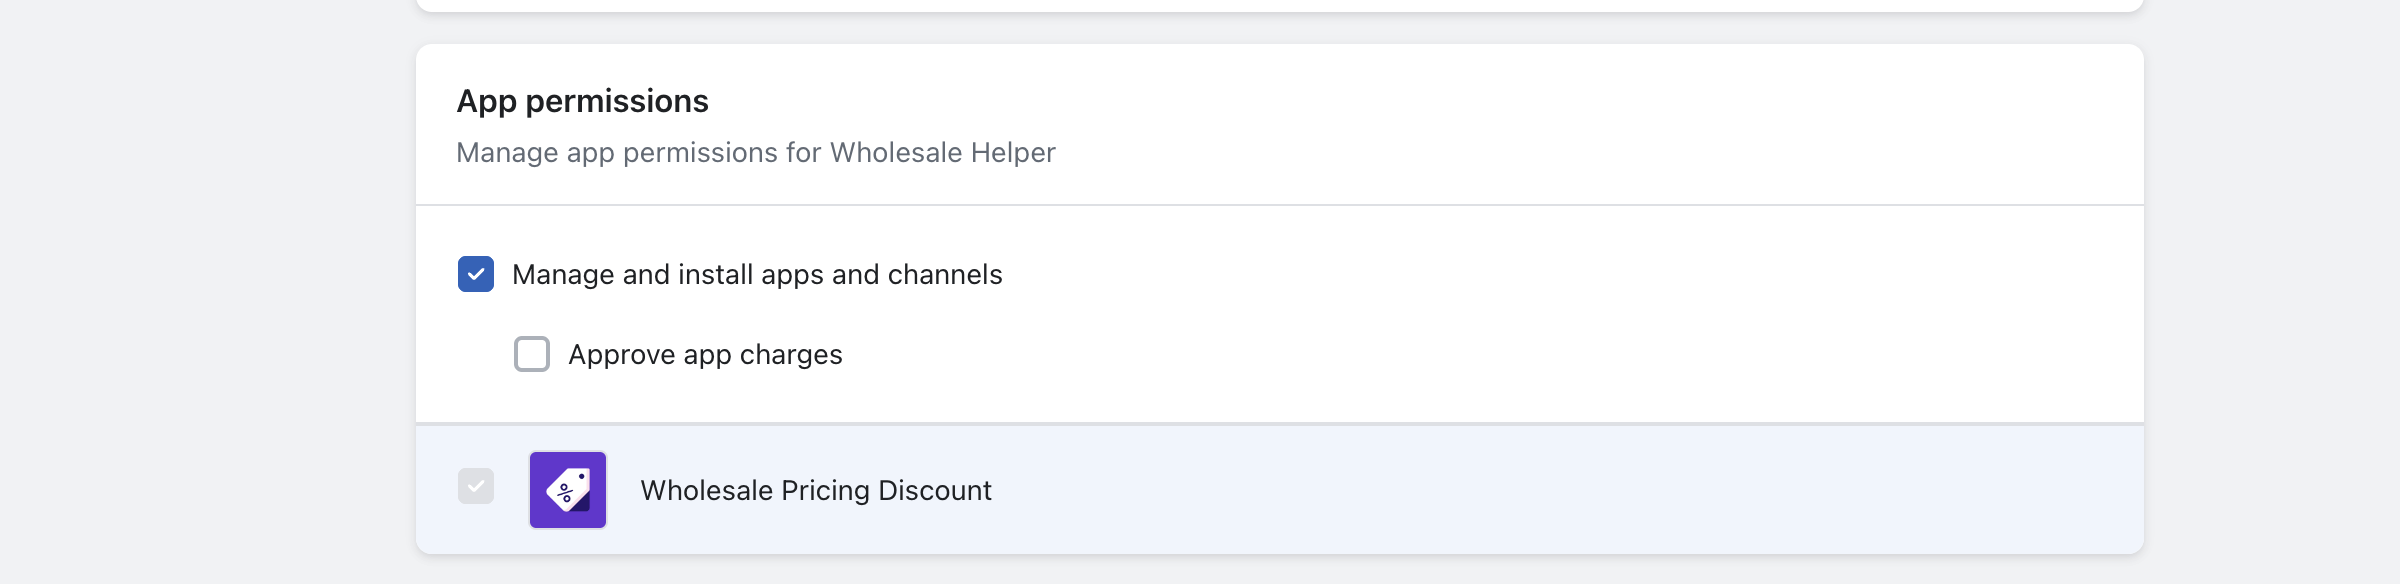Viewport: 2400px width, 584px height.
Task: Click the Approve app charges label text
Action: coord(705,355)
